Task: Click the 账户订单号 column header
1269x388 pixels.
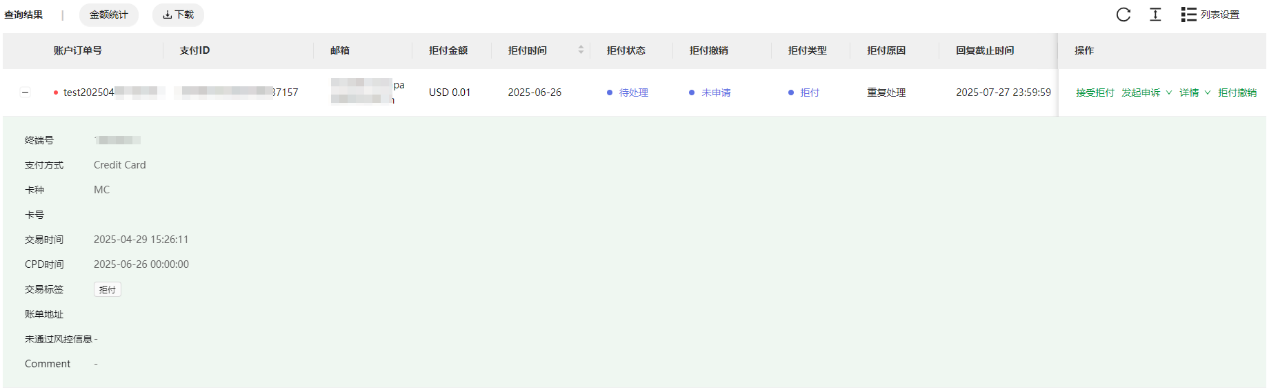Action: tap(78, 50)
